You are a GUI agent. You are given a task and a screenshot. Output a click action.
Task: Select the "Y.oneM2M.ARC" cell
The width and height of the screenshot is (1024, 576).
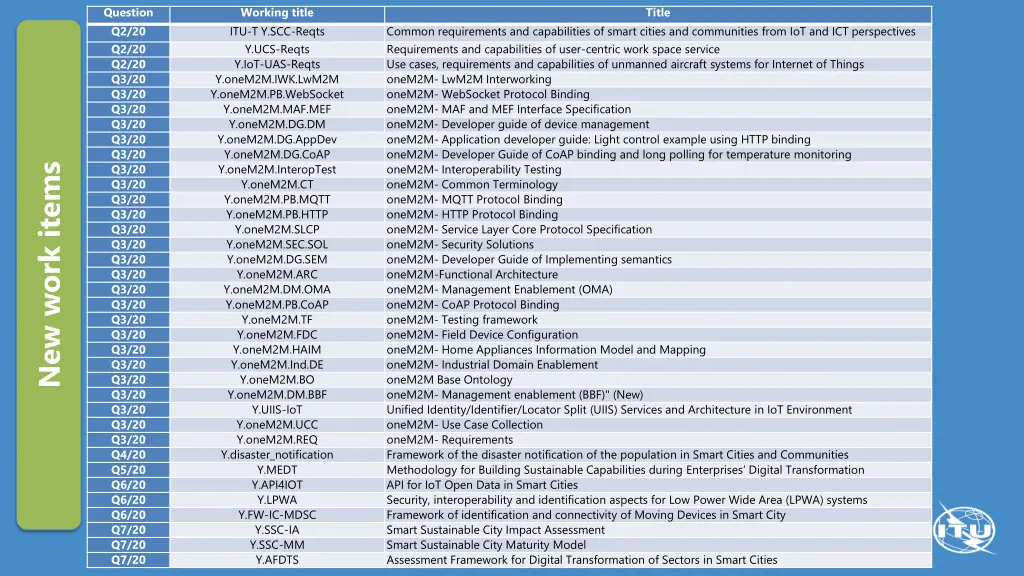277,275
